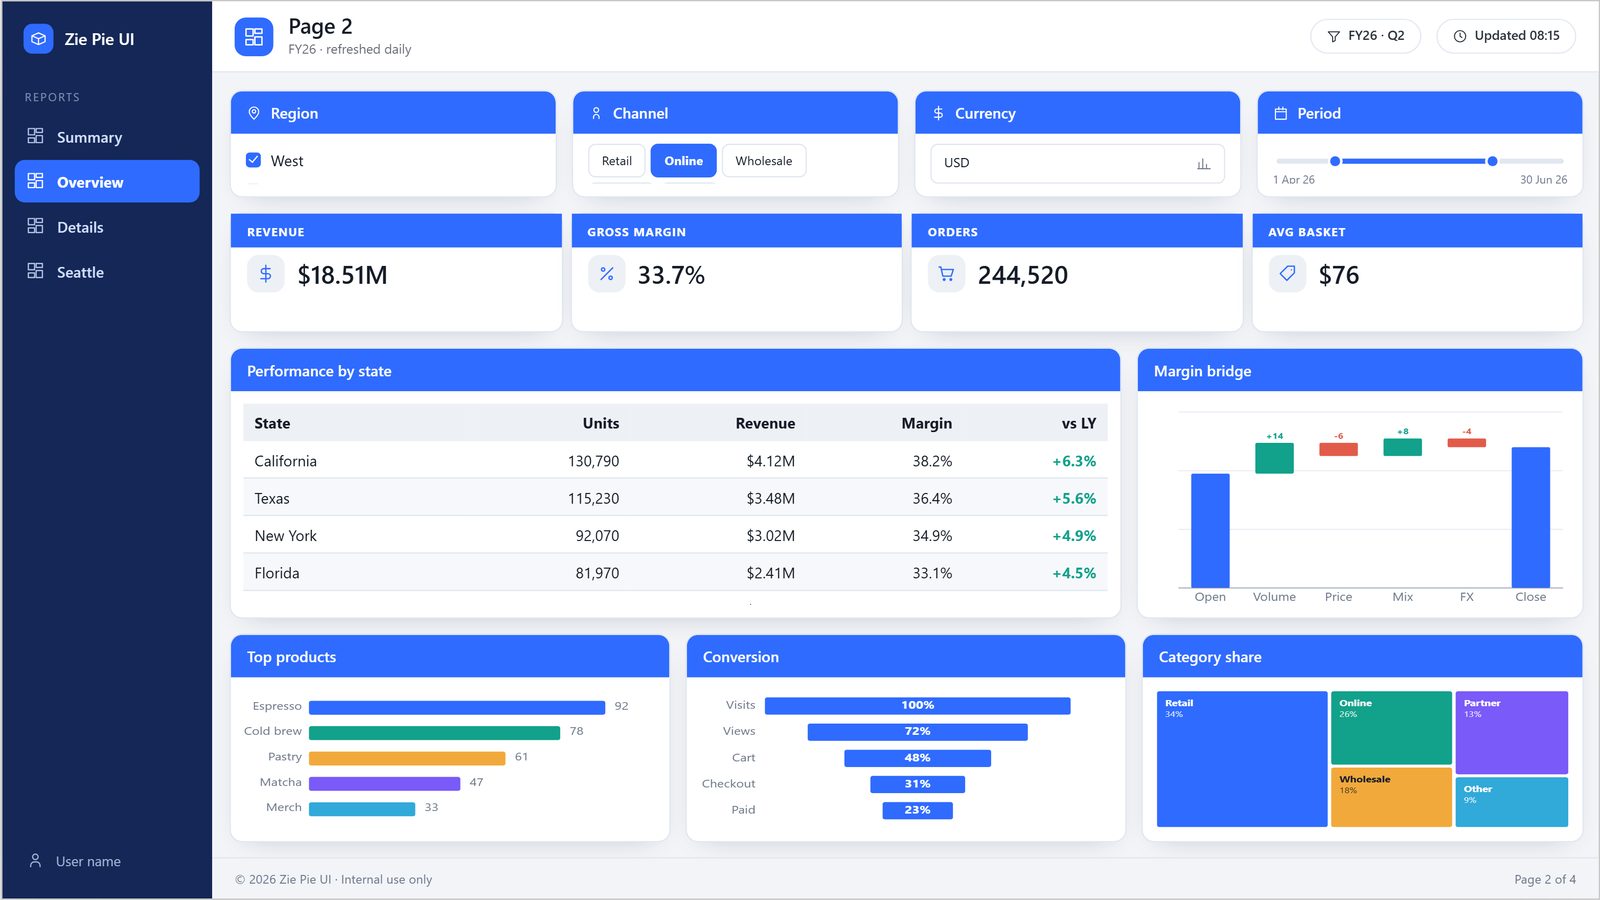Click the Period calendar icon
The height and width of the screenshot is (900, 1600).
pyautogui.click(x=1280, y=113)
